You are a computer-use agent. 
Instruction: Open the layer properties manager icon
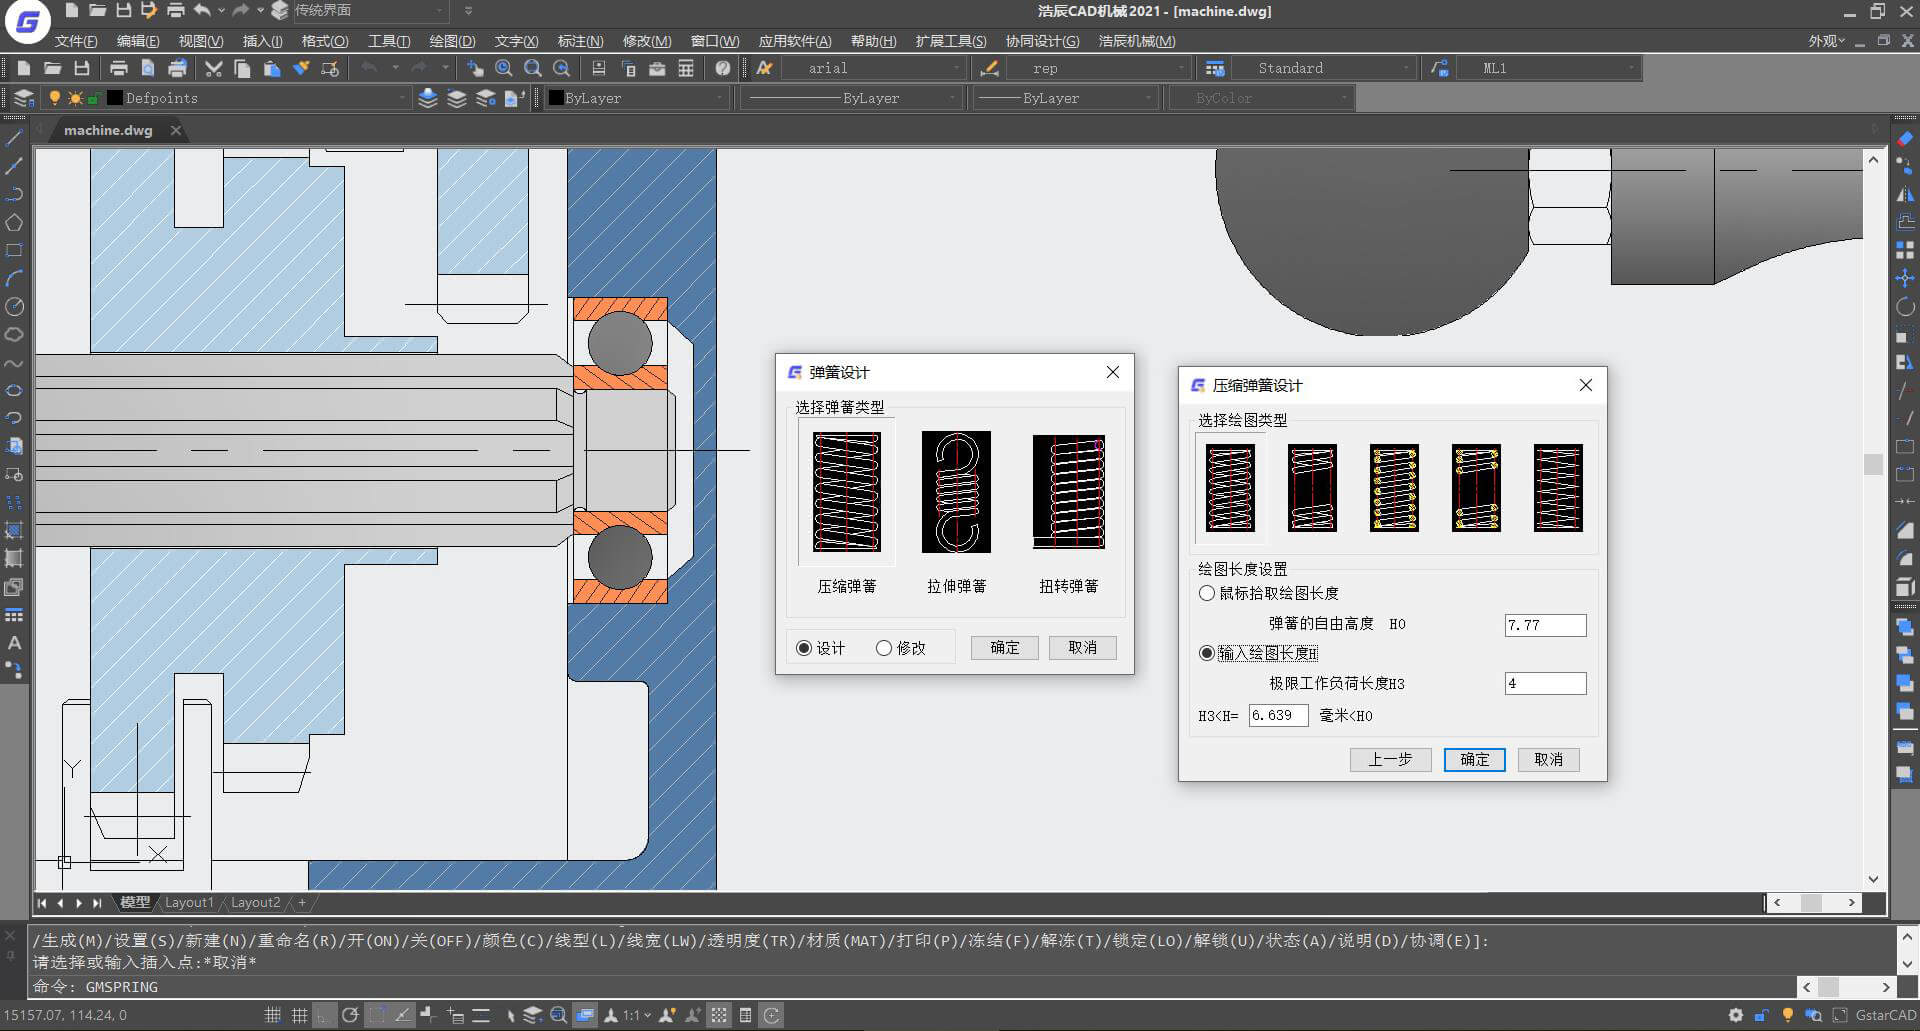coord(24,98)
